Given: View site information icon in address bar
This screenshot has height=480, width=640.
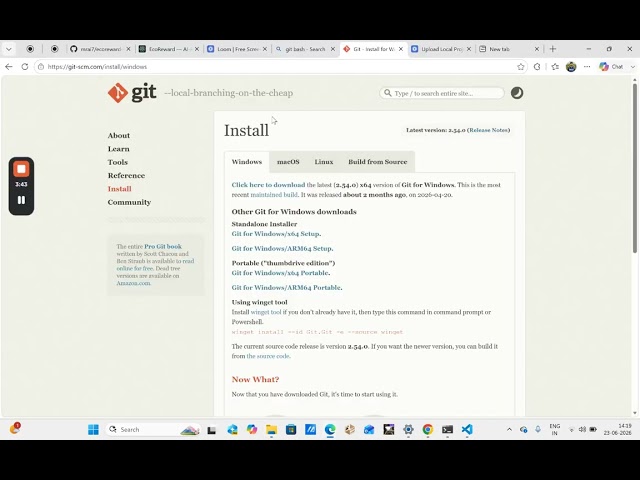Looking at the screenshot, I should tap(40, 67).
